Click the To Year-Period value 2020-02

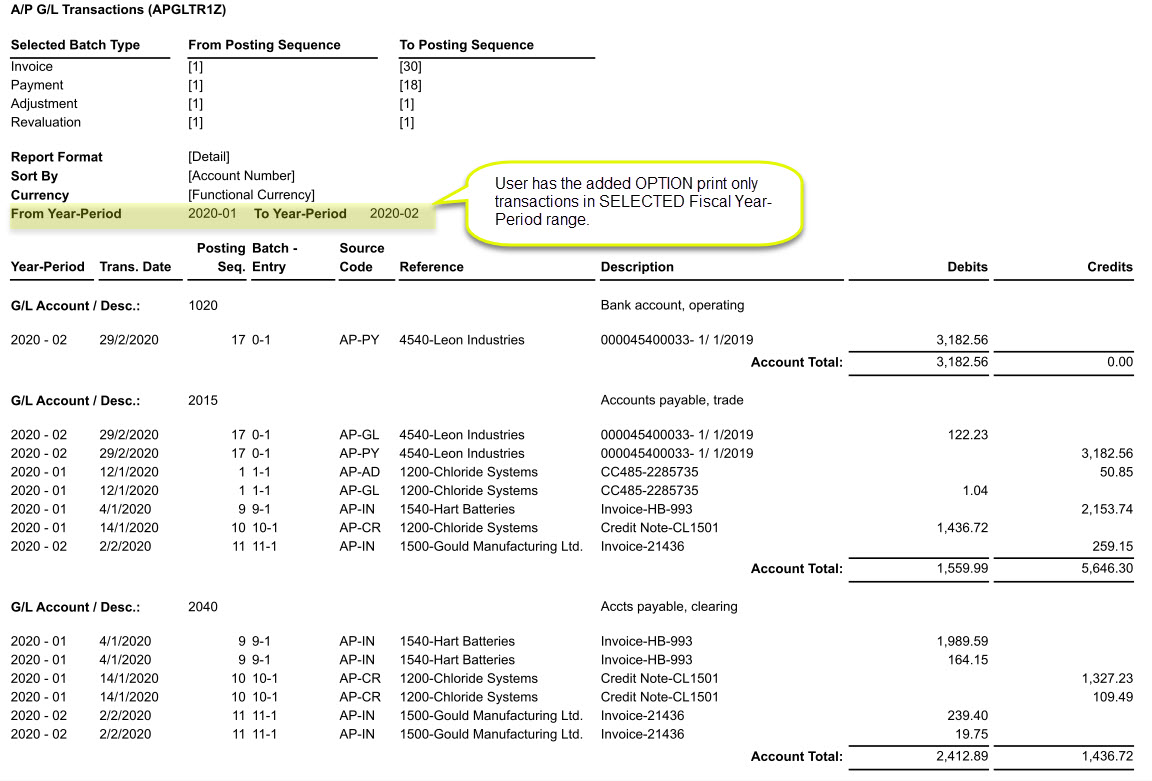(x=394, y=214)
